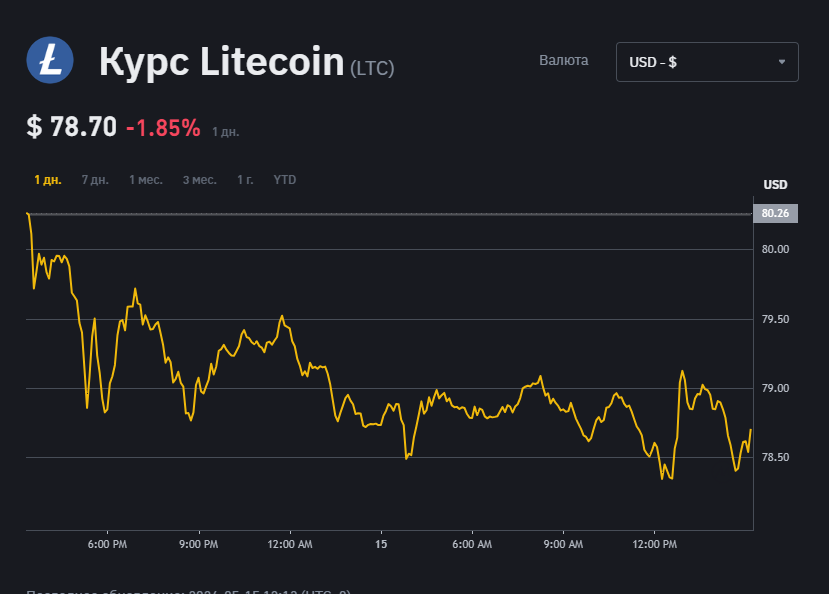This screenshot has height=594, width=829.
Task: Click the (LTC) ticker label
Action: click(x=372, y=68)
